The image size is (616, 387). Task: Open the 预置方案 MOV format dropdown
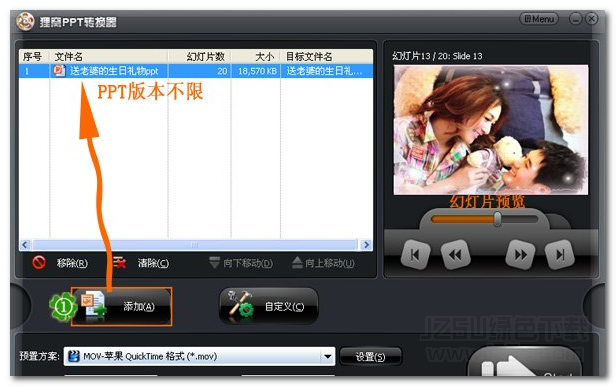pyautogui.click(x=199, y=356)
